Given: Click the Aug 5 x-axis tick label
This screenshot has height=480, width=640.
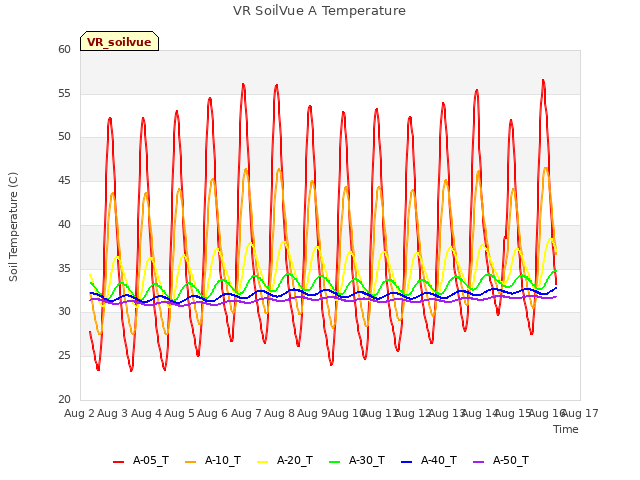Looking at the screenshot, I should point(179,413).
